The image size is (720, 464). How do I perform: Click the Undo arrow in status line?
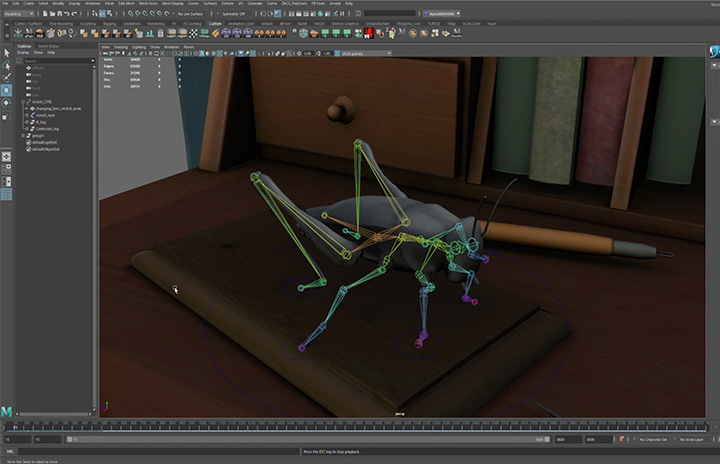[x=67, y=14]
